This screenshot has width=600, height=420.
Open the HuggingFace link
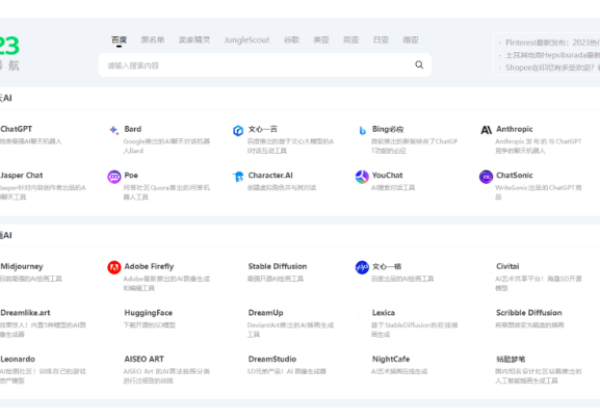click(x=148, y=313)
